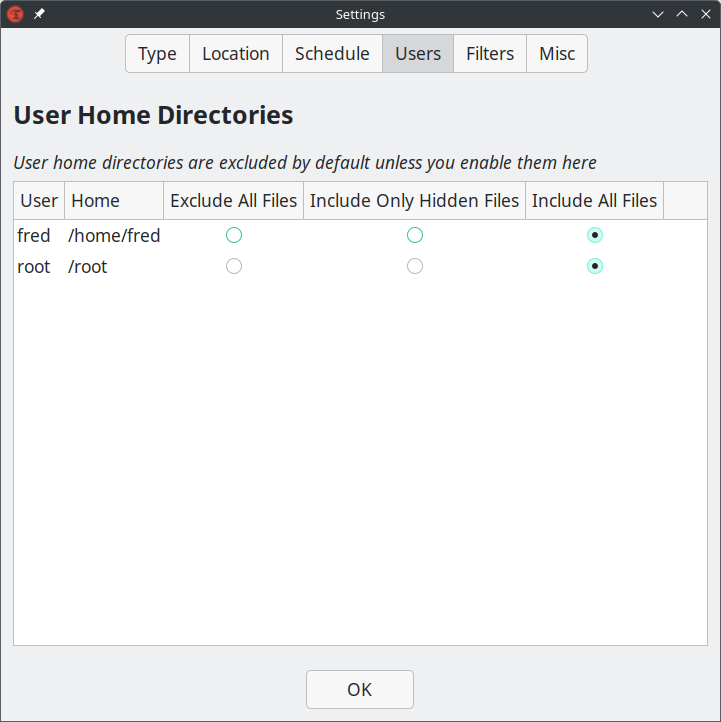
Task: Open the Filters tab
Action: coord(490,54)
